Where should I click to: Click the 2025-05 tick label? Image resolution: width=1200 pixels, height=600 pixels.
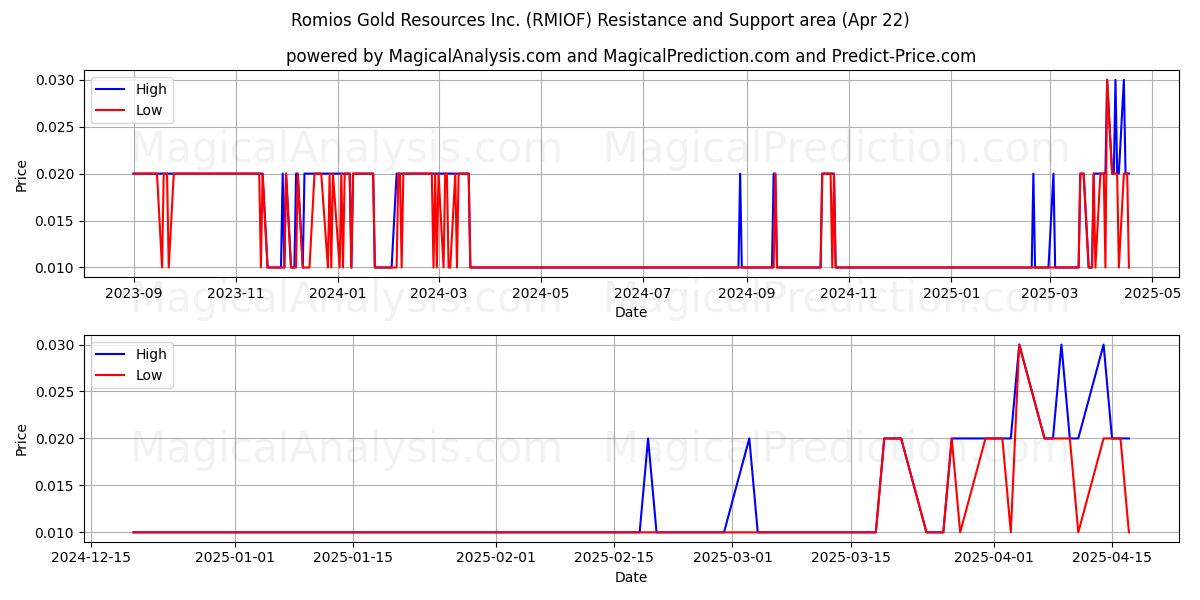pyautogui.click(x=1151, y=293)
